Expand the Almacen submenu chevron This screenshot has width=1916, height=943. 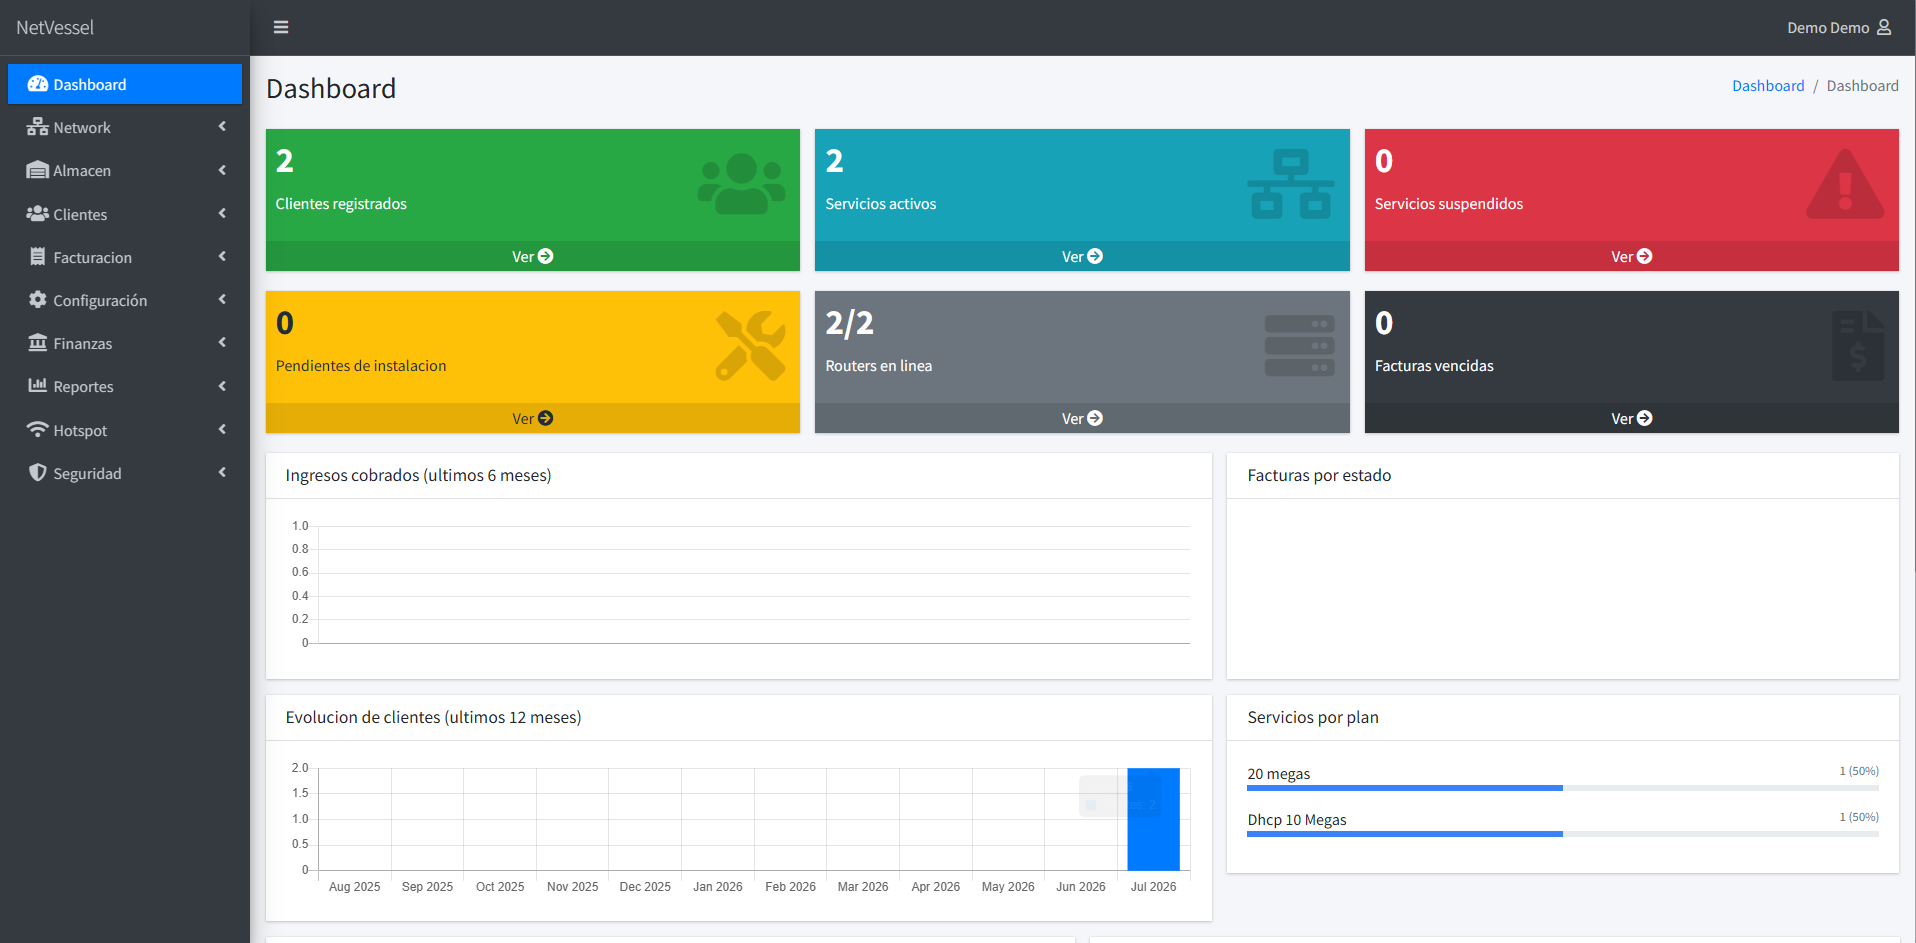click(222, 170)
